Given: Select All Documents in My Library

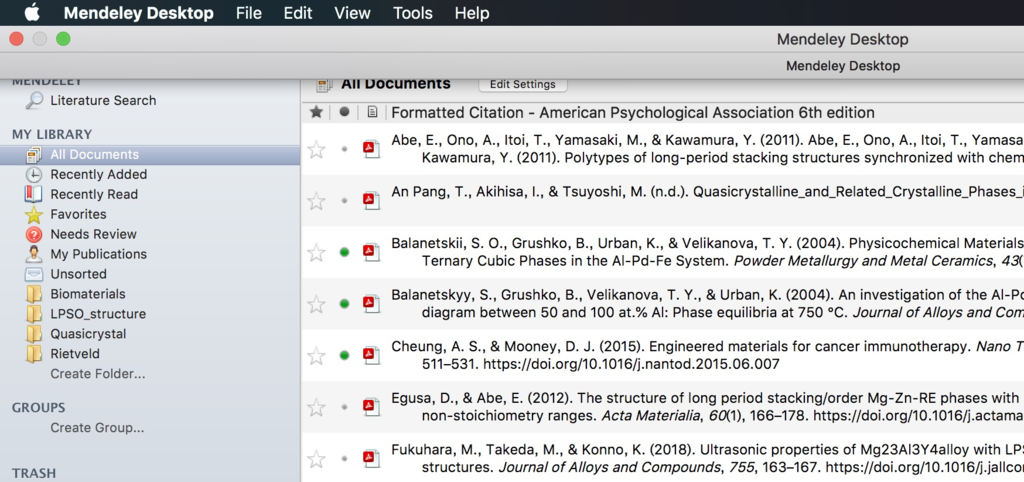Looking at the screenshot, I should [150, 155].
